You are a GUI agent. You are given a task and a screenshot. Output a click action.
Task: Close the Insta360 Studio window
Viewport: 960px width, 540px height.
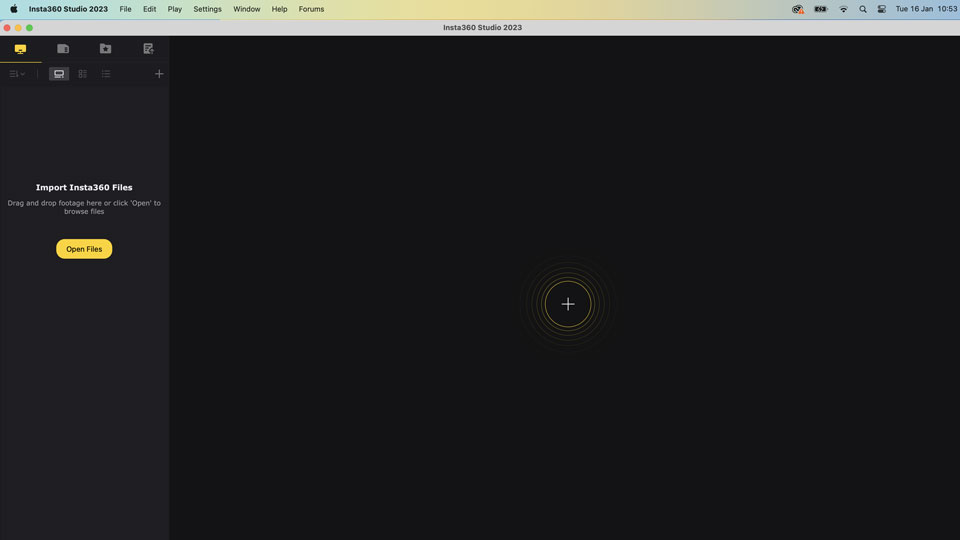pos(7,28)
